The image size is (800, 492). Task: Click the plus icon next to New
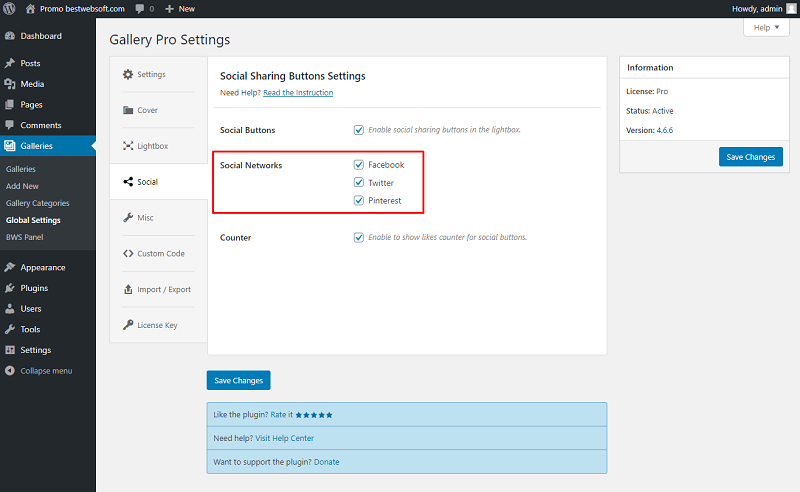169,9
